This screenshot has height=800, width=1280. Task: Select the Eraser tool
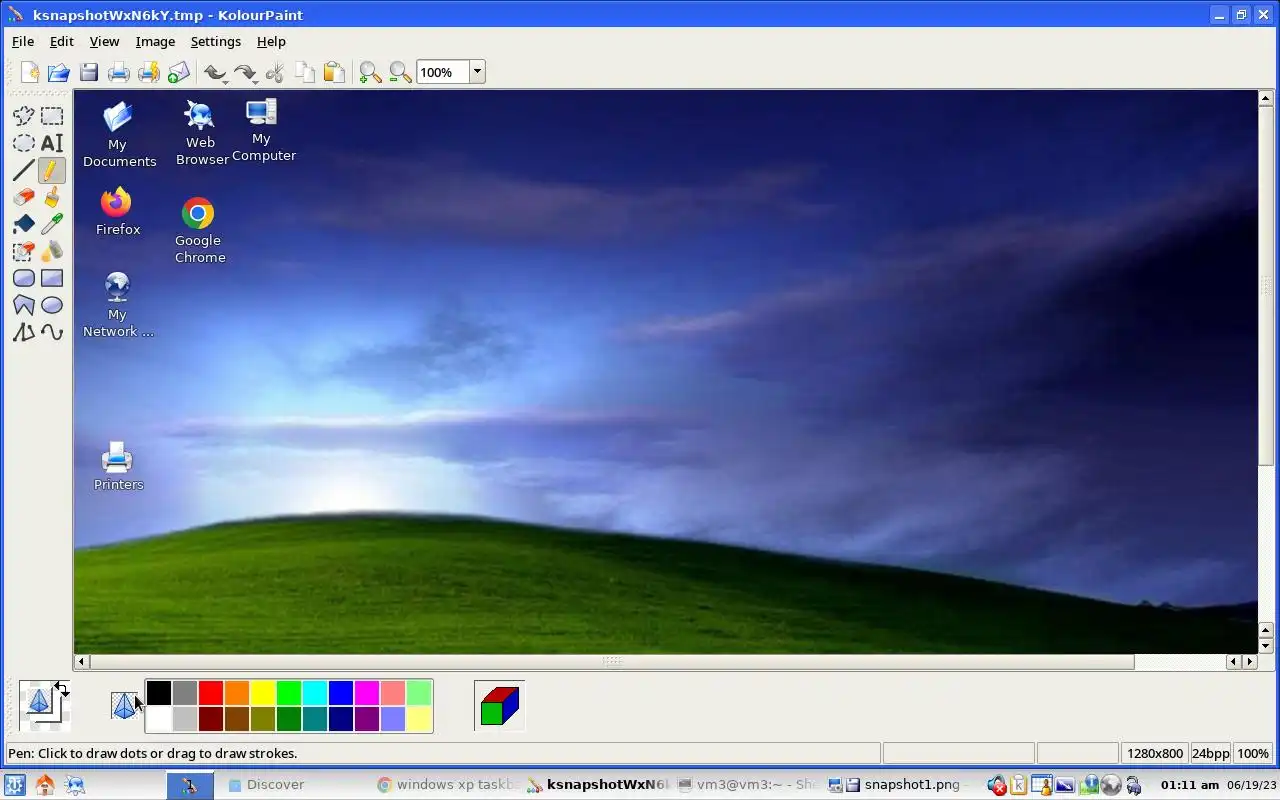(x=24, y=197)
